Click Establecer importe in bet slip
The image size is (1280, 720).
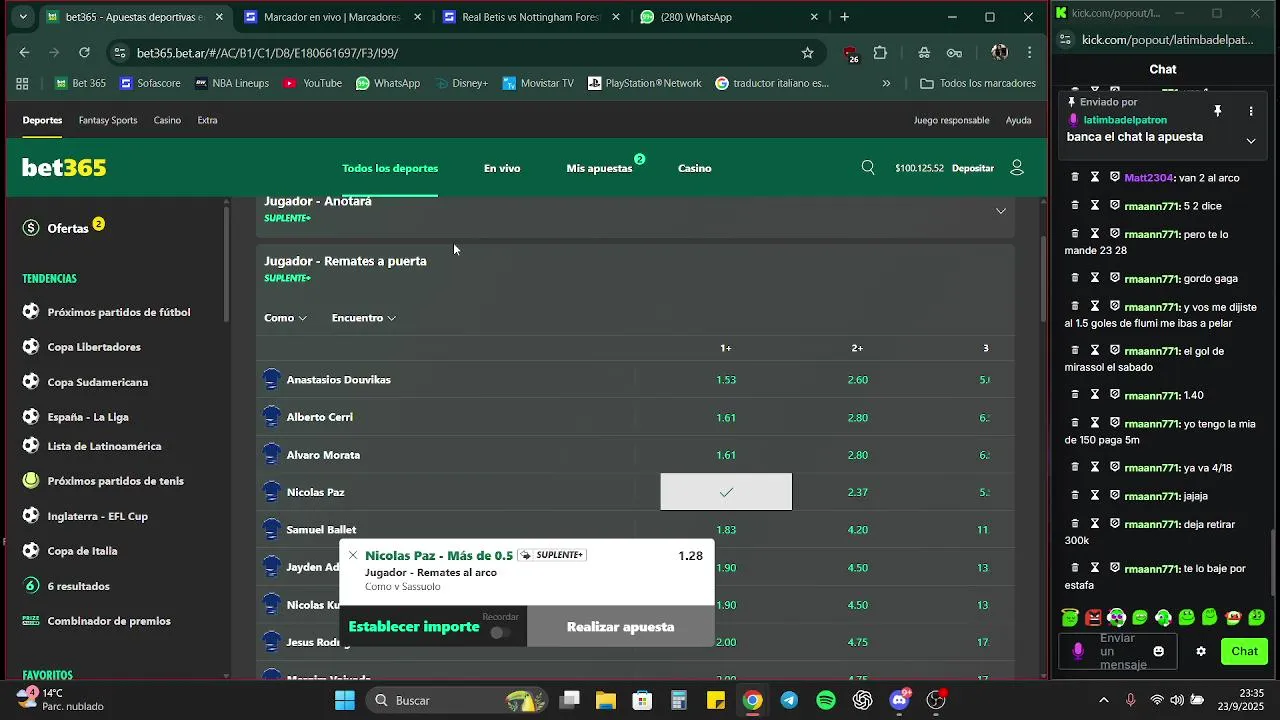(414, 627)
